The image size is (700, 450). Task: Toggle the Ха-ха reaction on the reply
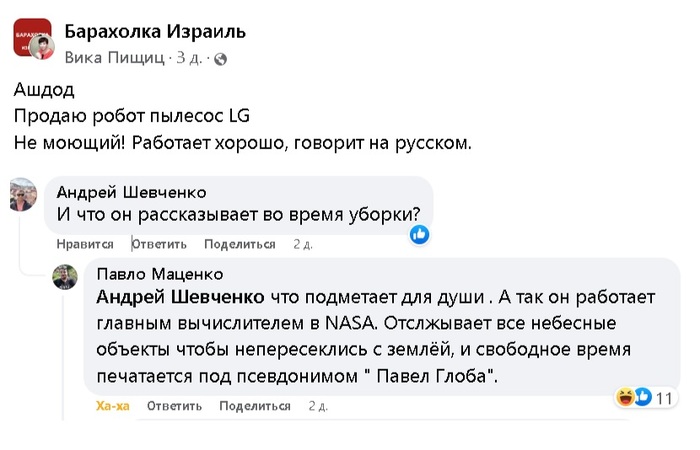pyautogui.click(x=113, y=406)
